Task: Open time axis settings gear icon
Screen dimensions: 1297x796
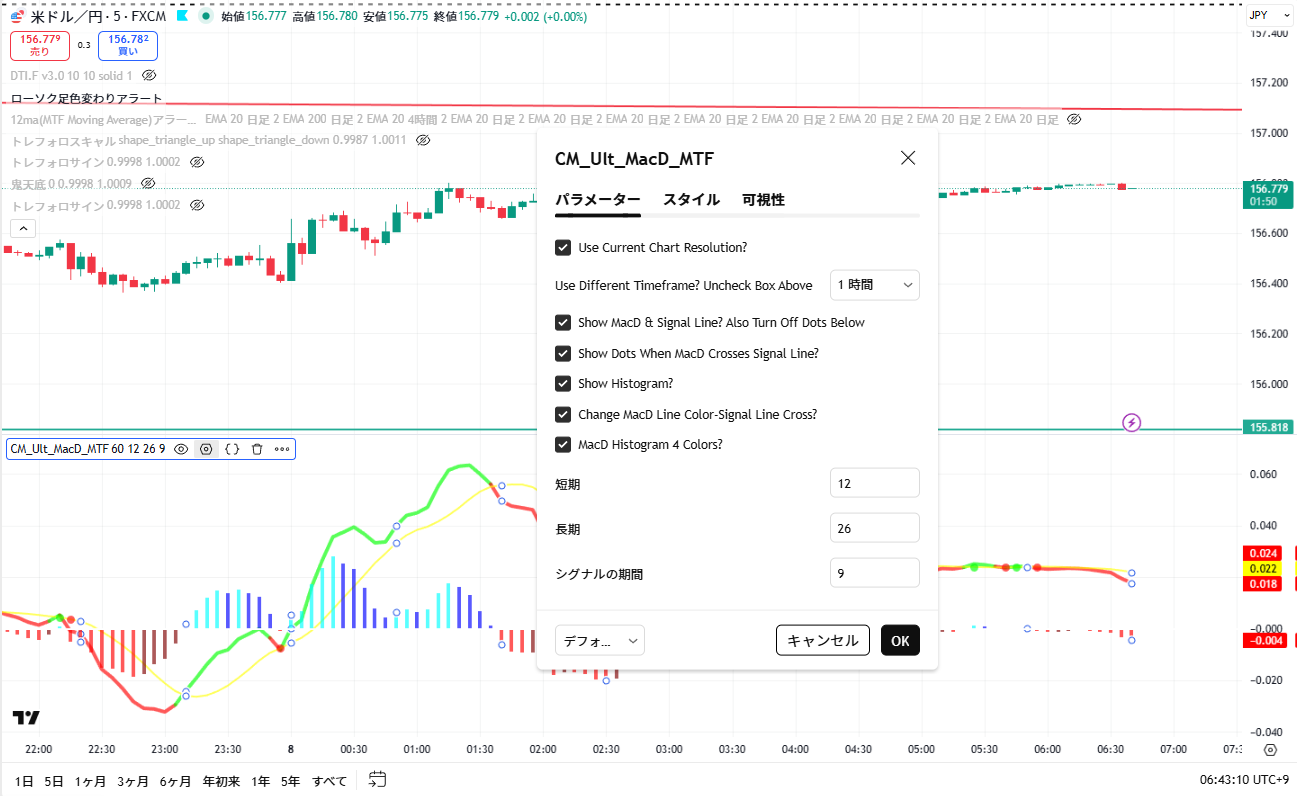Action: tap(1269, 750)
